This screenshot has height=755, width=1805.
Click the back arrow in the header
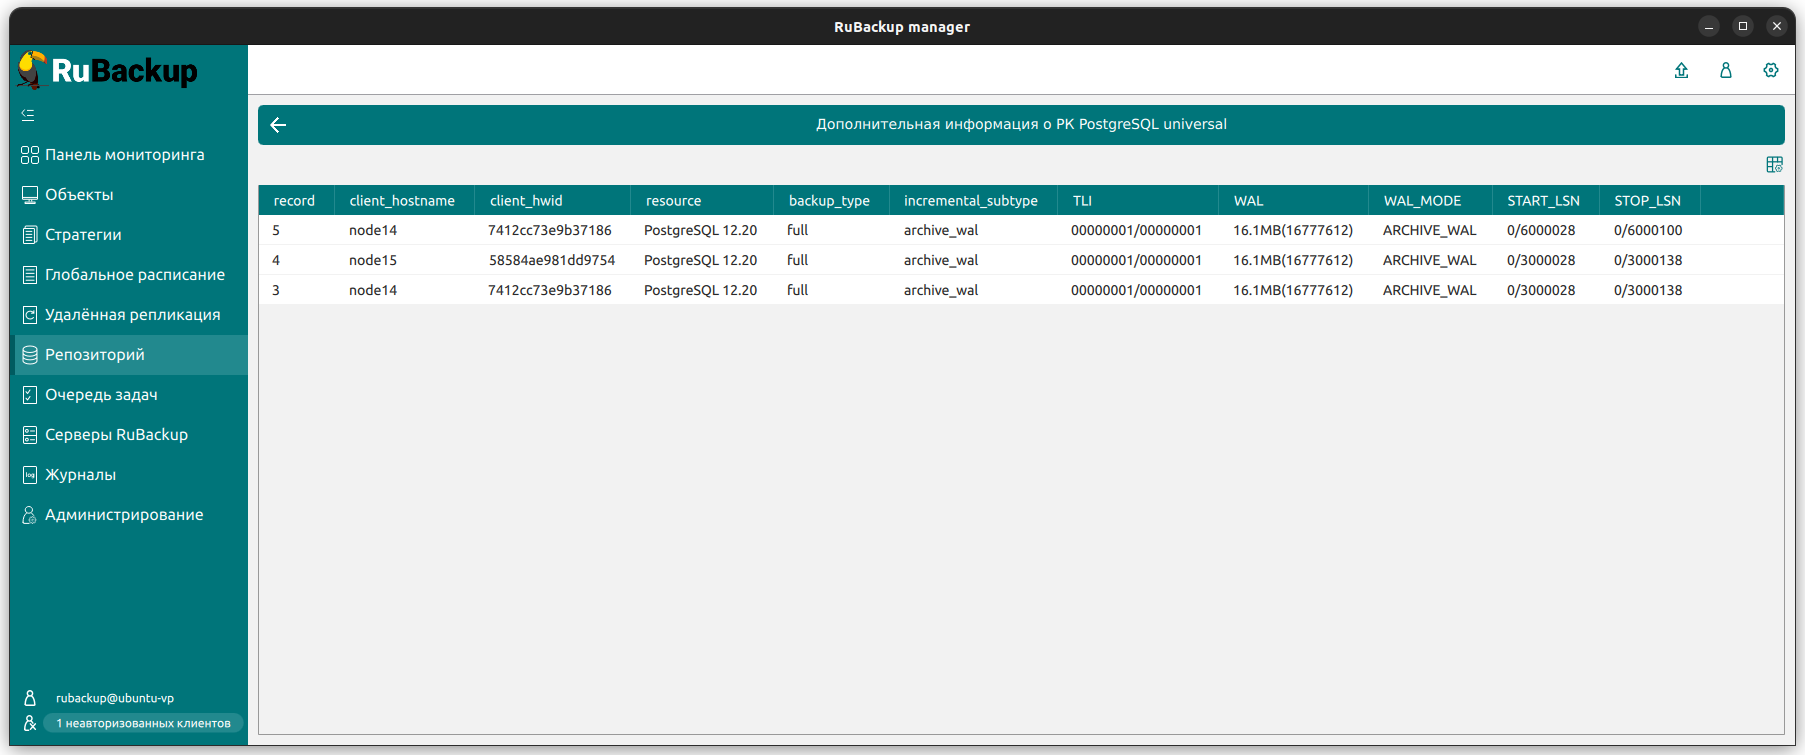(278, 125)
